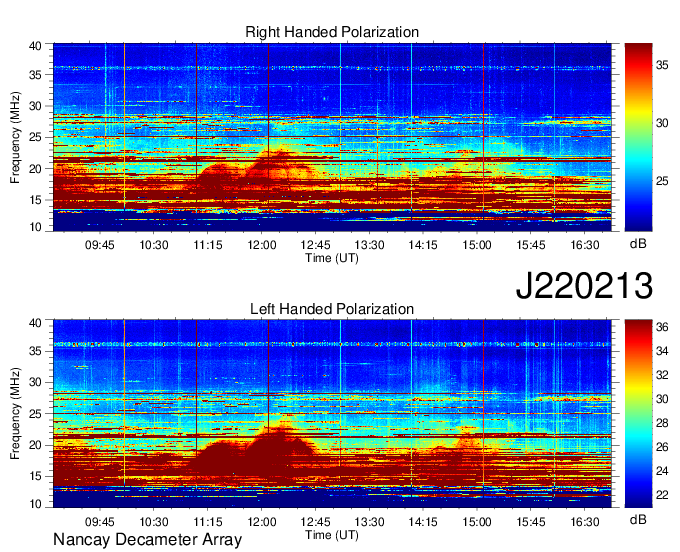Click 13:30 tick on right-handed plot time axis
680x552 pixels.
369,245
